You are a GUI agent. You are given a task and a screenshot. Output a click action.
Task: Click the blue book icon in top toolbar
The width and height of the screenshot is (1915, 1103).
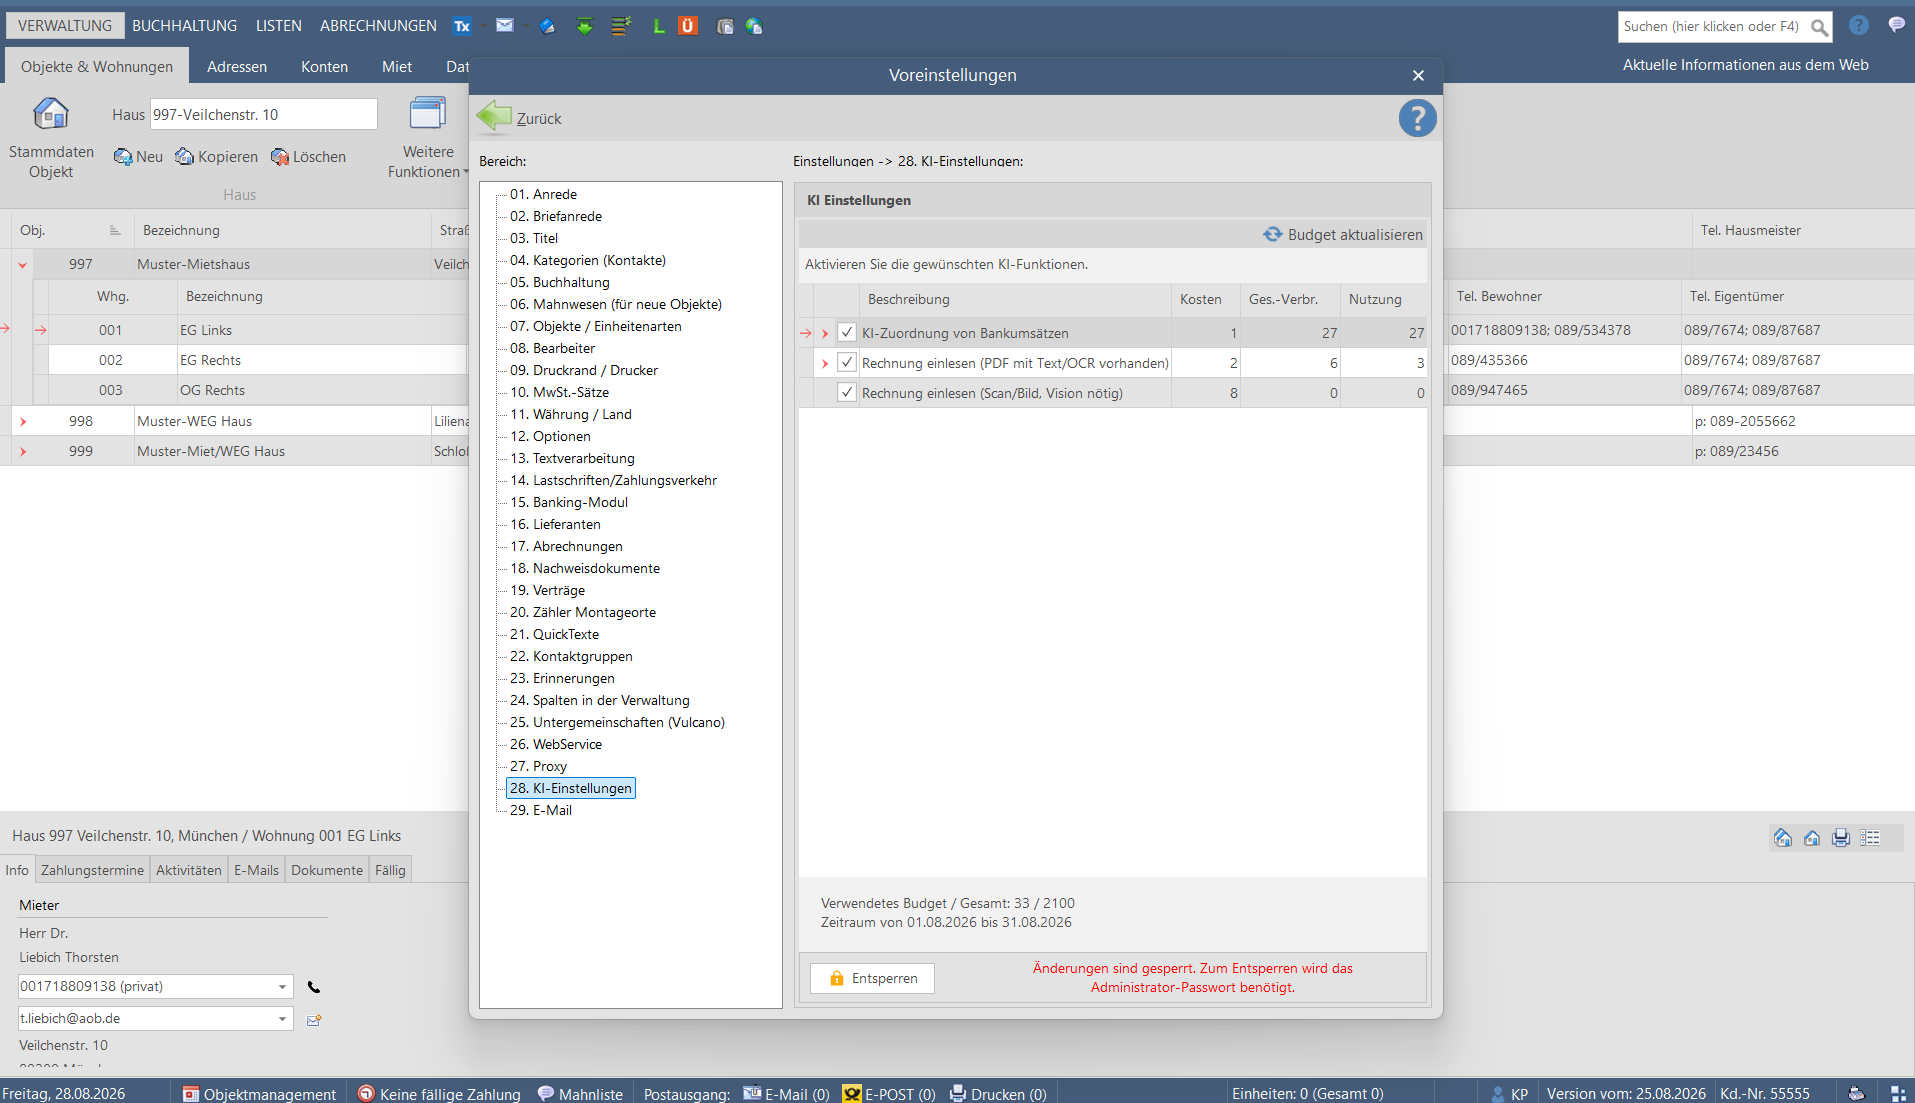pyautogui.click(x=547, y=26)
